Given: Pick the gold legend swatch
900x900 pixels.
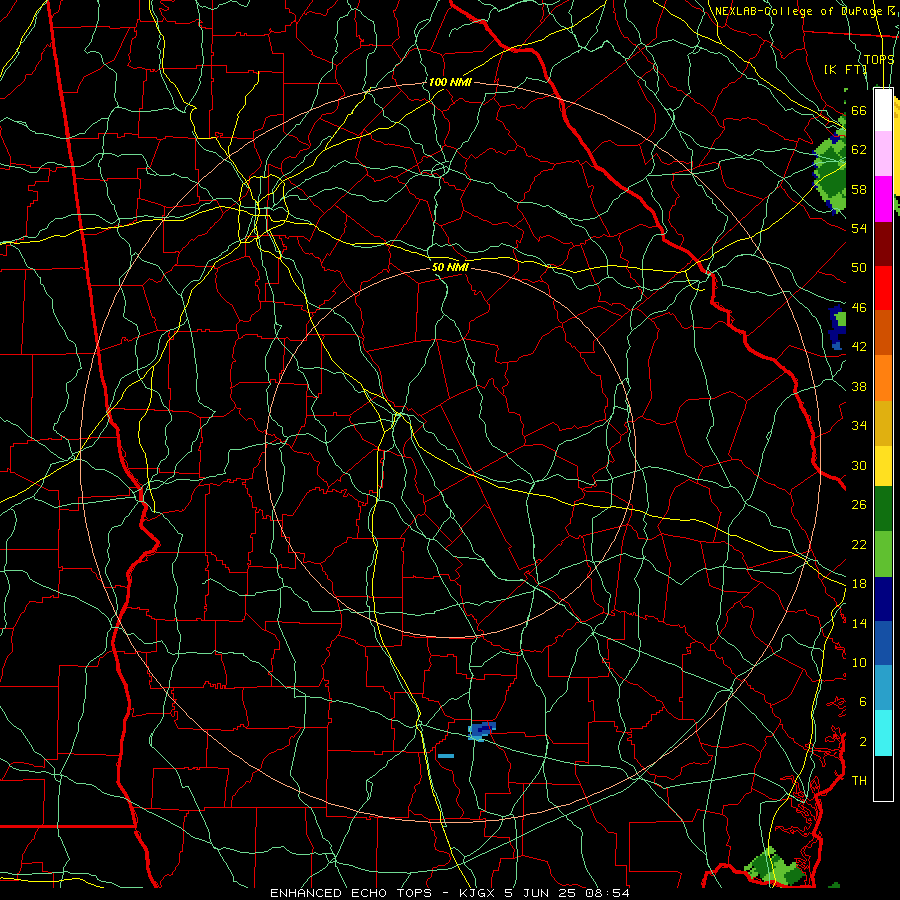Looking at the screenshot, I should click(x=883, y=422).
